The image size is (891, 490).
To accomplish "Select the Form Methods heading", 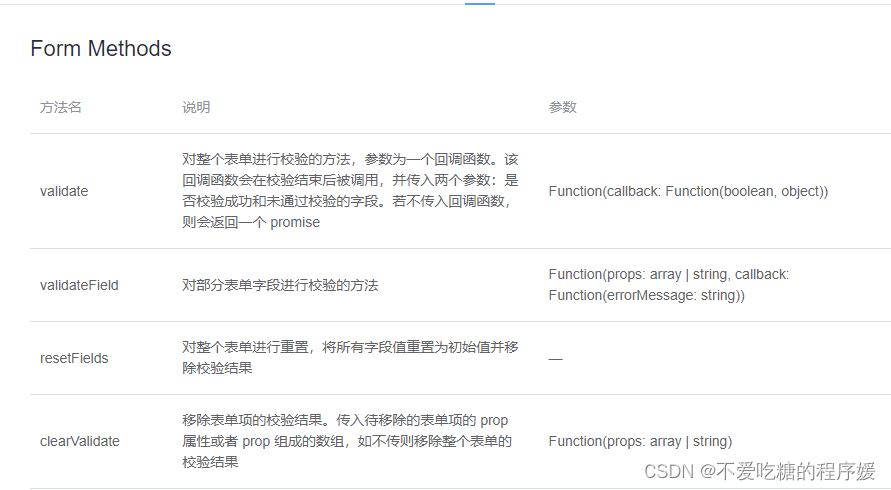I will tap(101, 49).
